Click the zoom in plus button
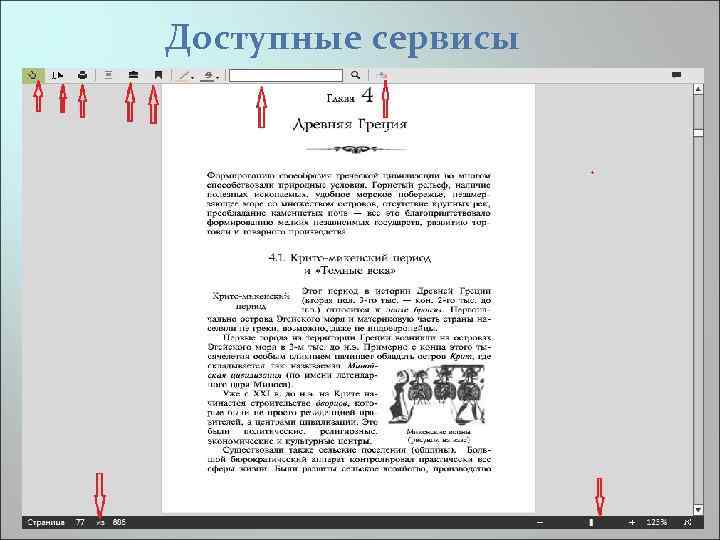 632,523
